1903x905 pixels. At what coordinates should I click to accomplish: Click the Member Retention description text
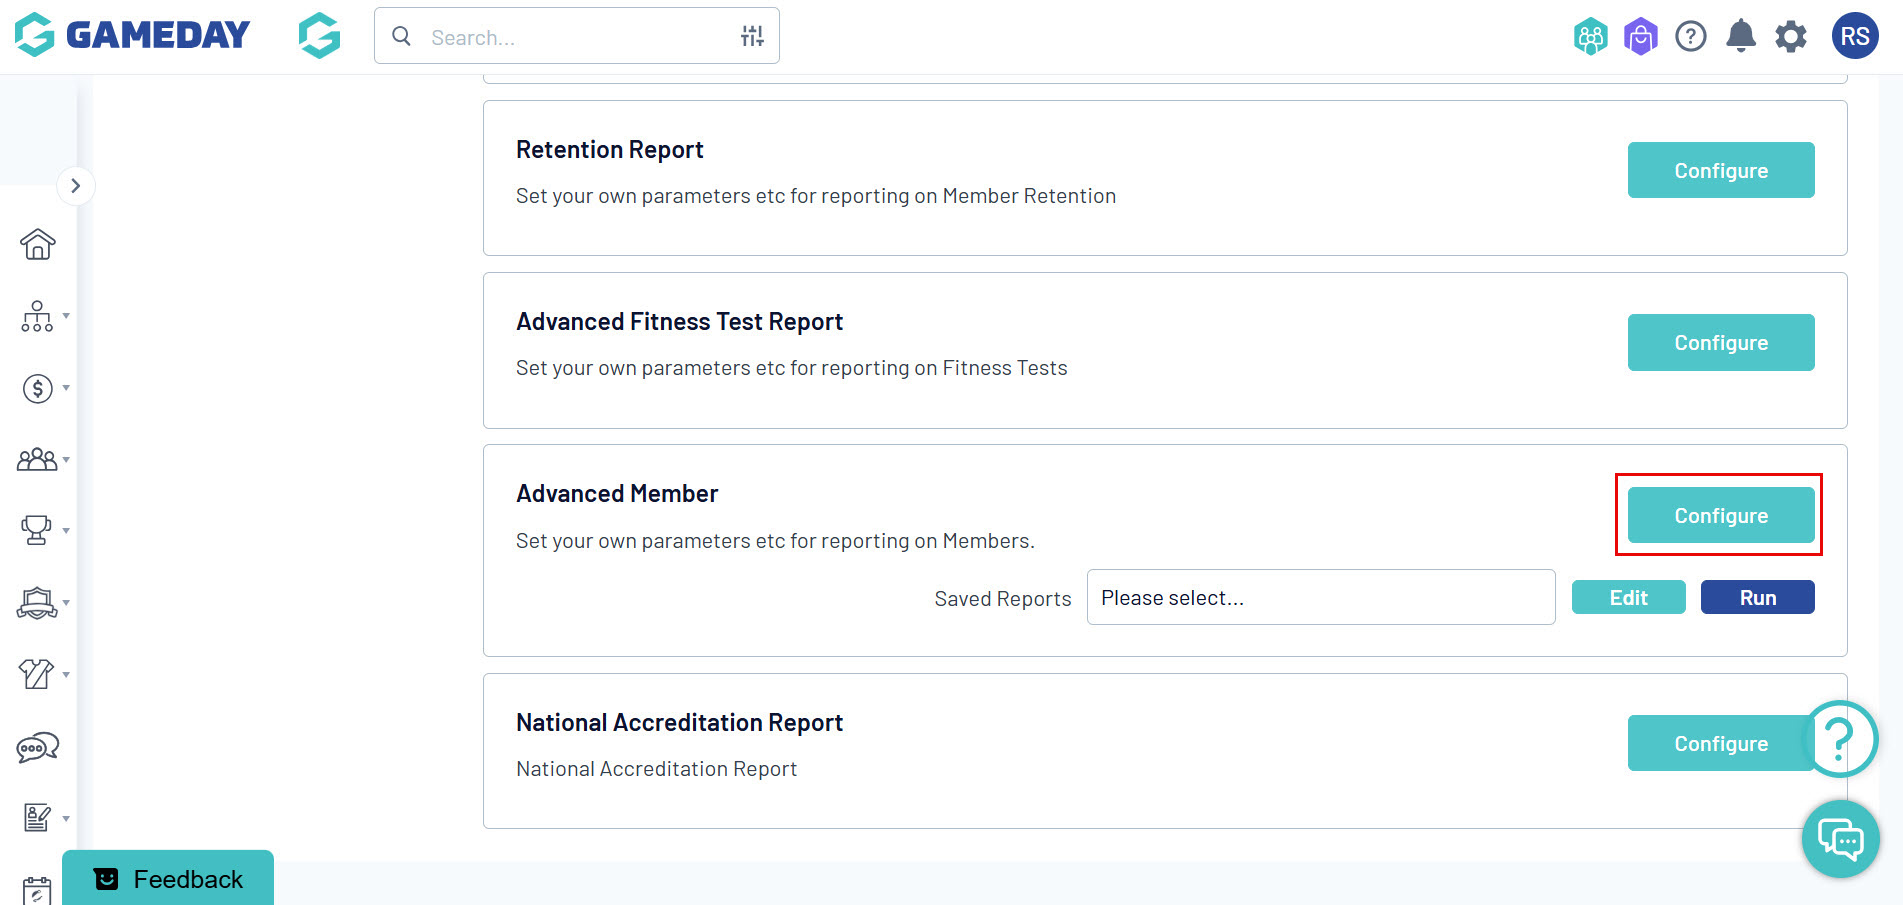[x=816, y=196]
